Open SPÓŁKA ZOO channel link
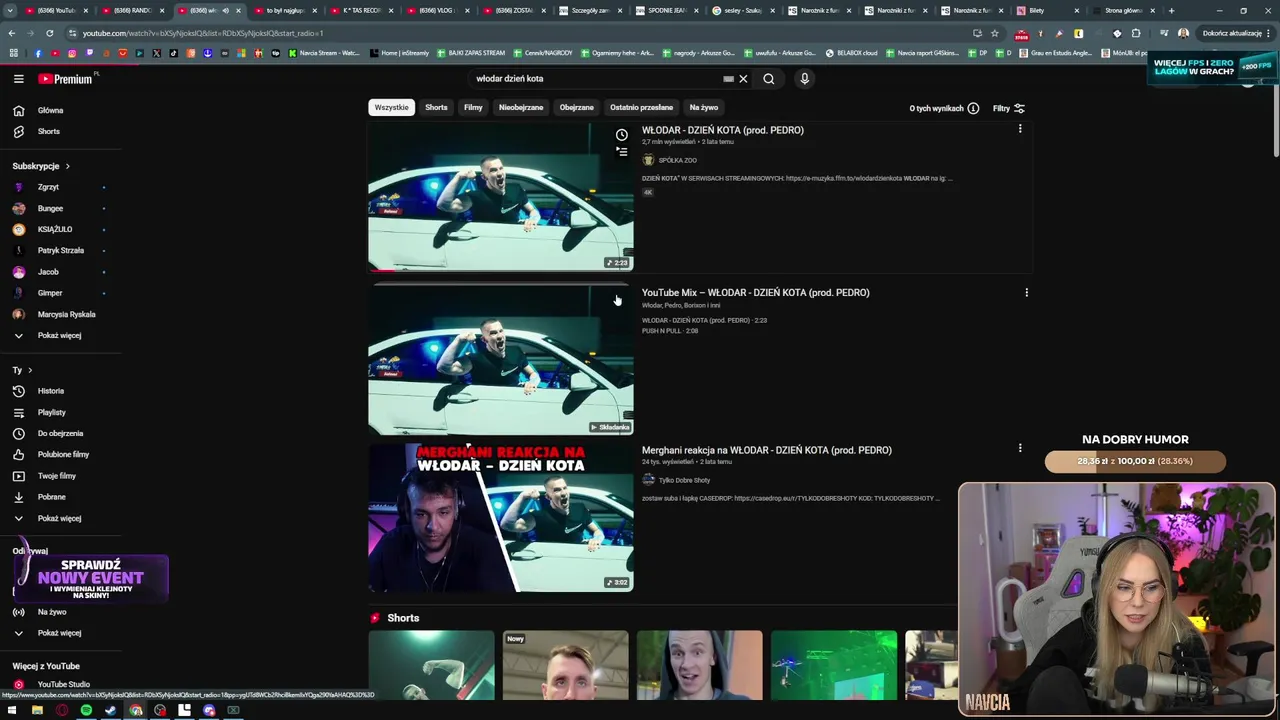 [677, 160]
